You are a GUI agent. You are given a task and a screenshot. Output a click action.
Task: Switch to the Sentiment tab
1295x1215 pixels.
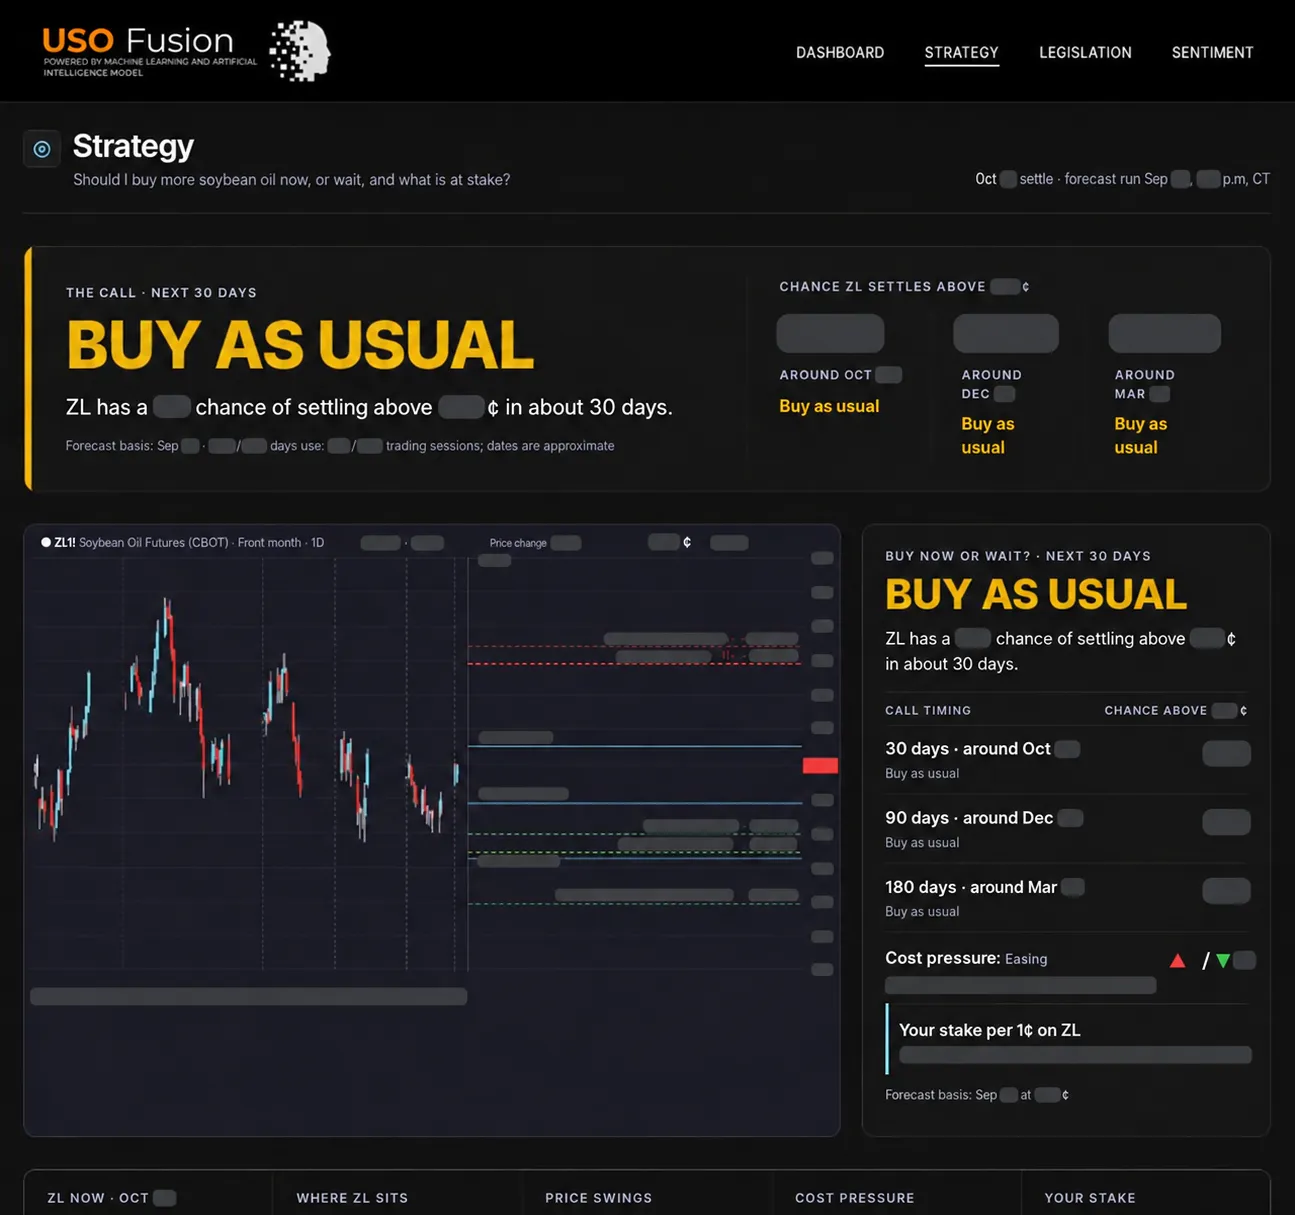point(1212,52)
